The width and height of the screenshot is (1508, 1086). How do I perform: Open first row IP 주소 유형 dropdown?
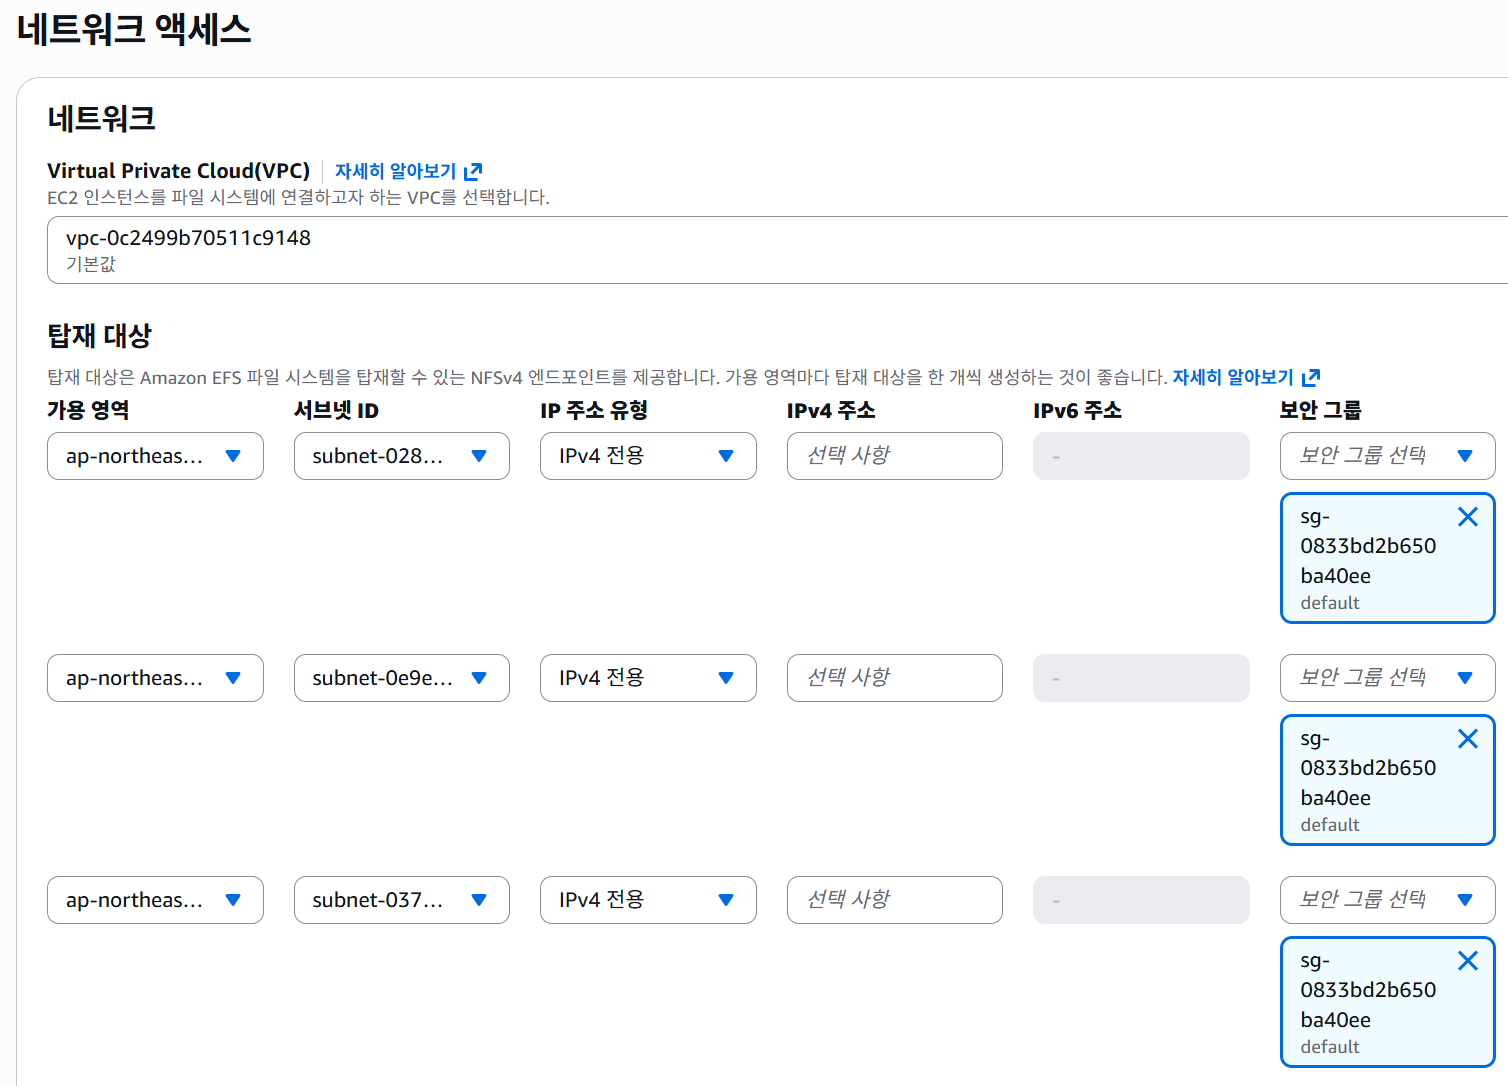(x=648, y=456)
